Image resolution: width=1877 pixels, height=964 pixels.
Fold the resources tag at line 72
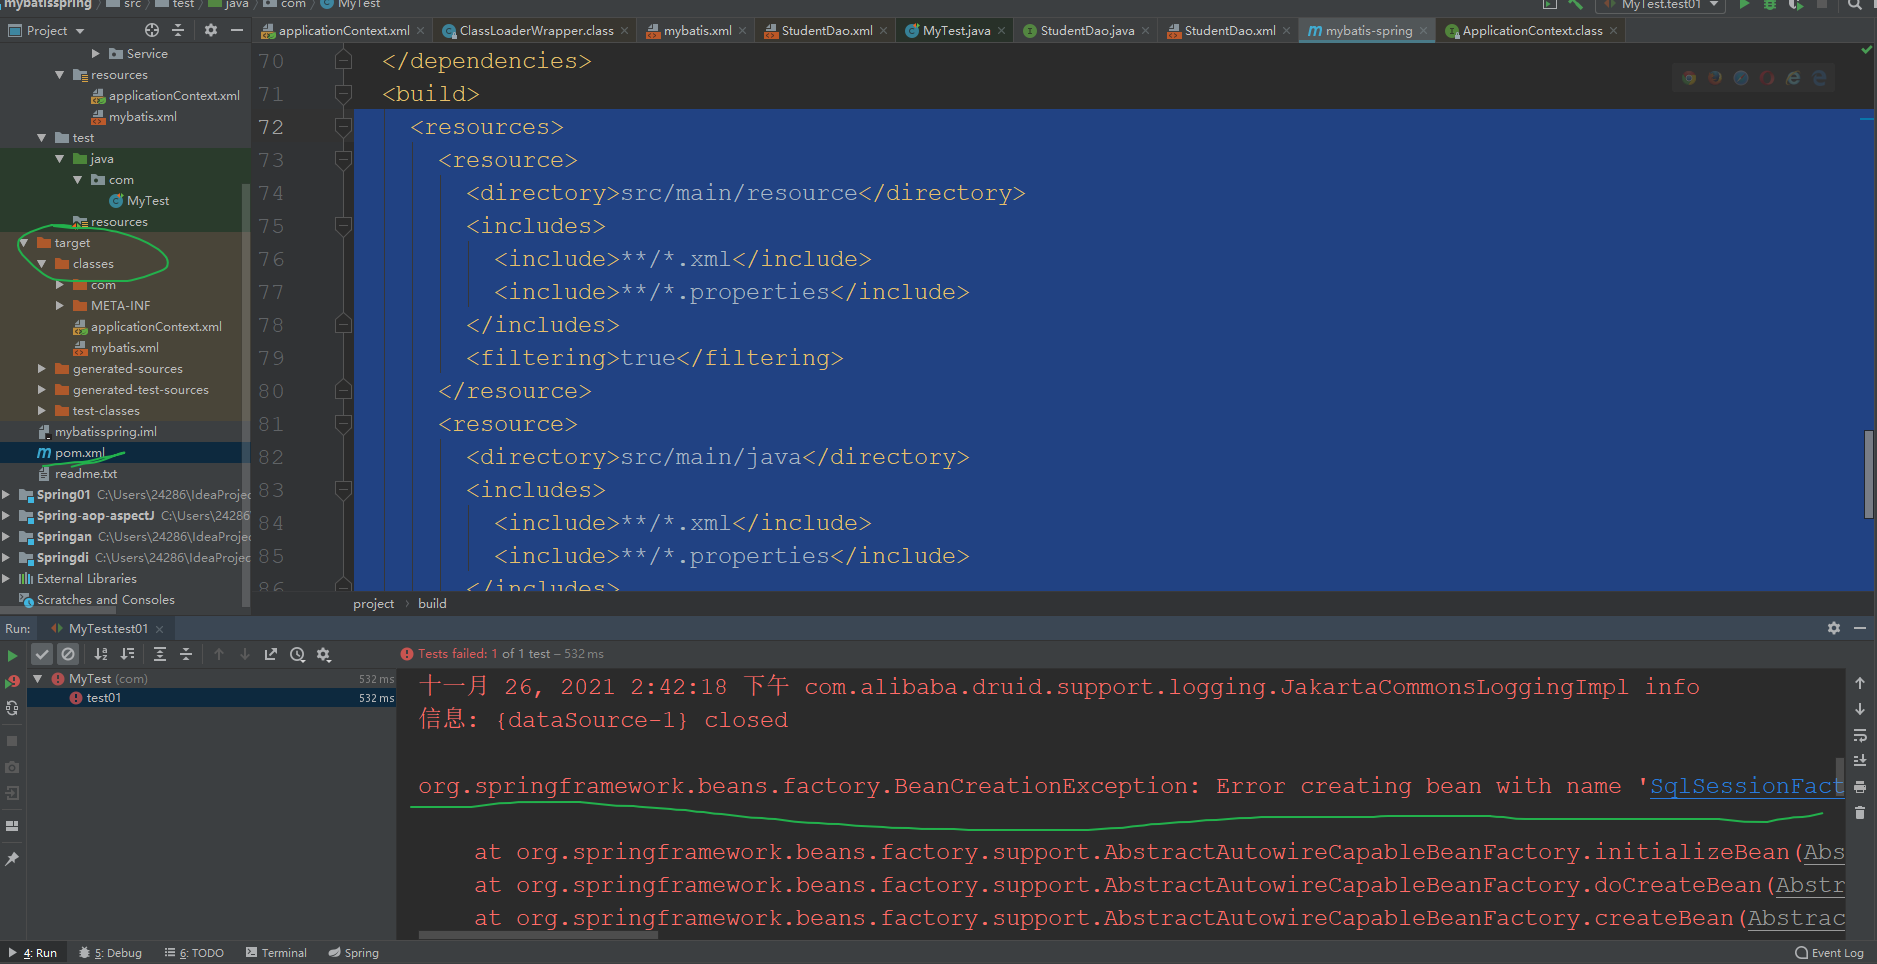(x=343, y=127)
